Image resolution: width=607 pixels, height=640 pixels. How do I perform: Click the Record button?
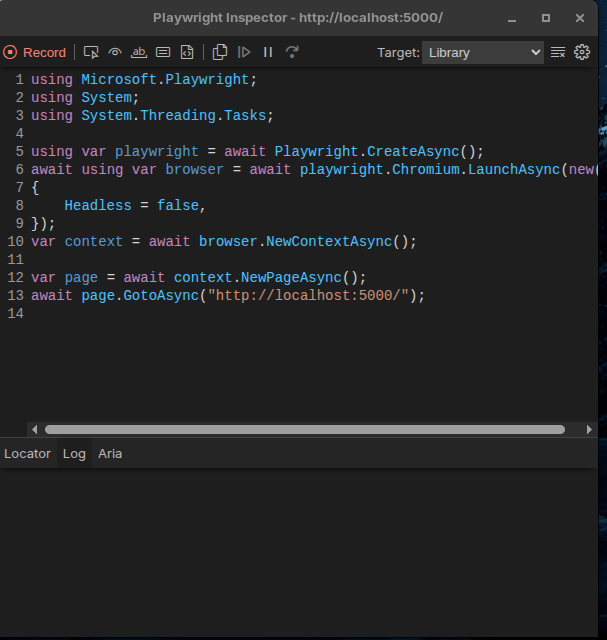[x=34, y=52]
